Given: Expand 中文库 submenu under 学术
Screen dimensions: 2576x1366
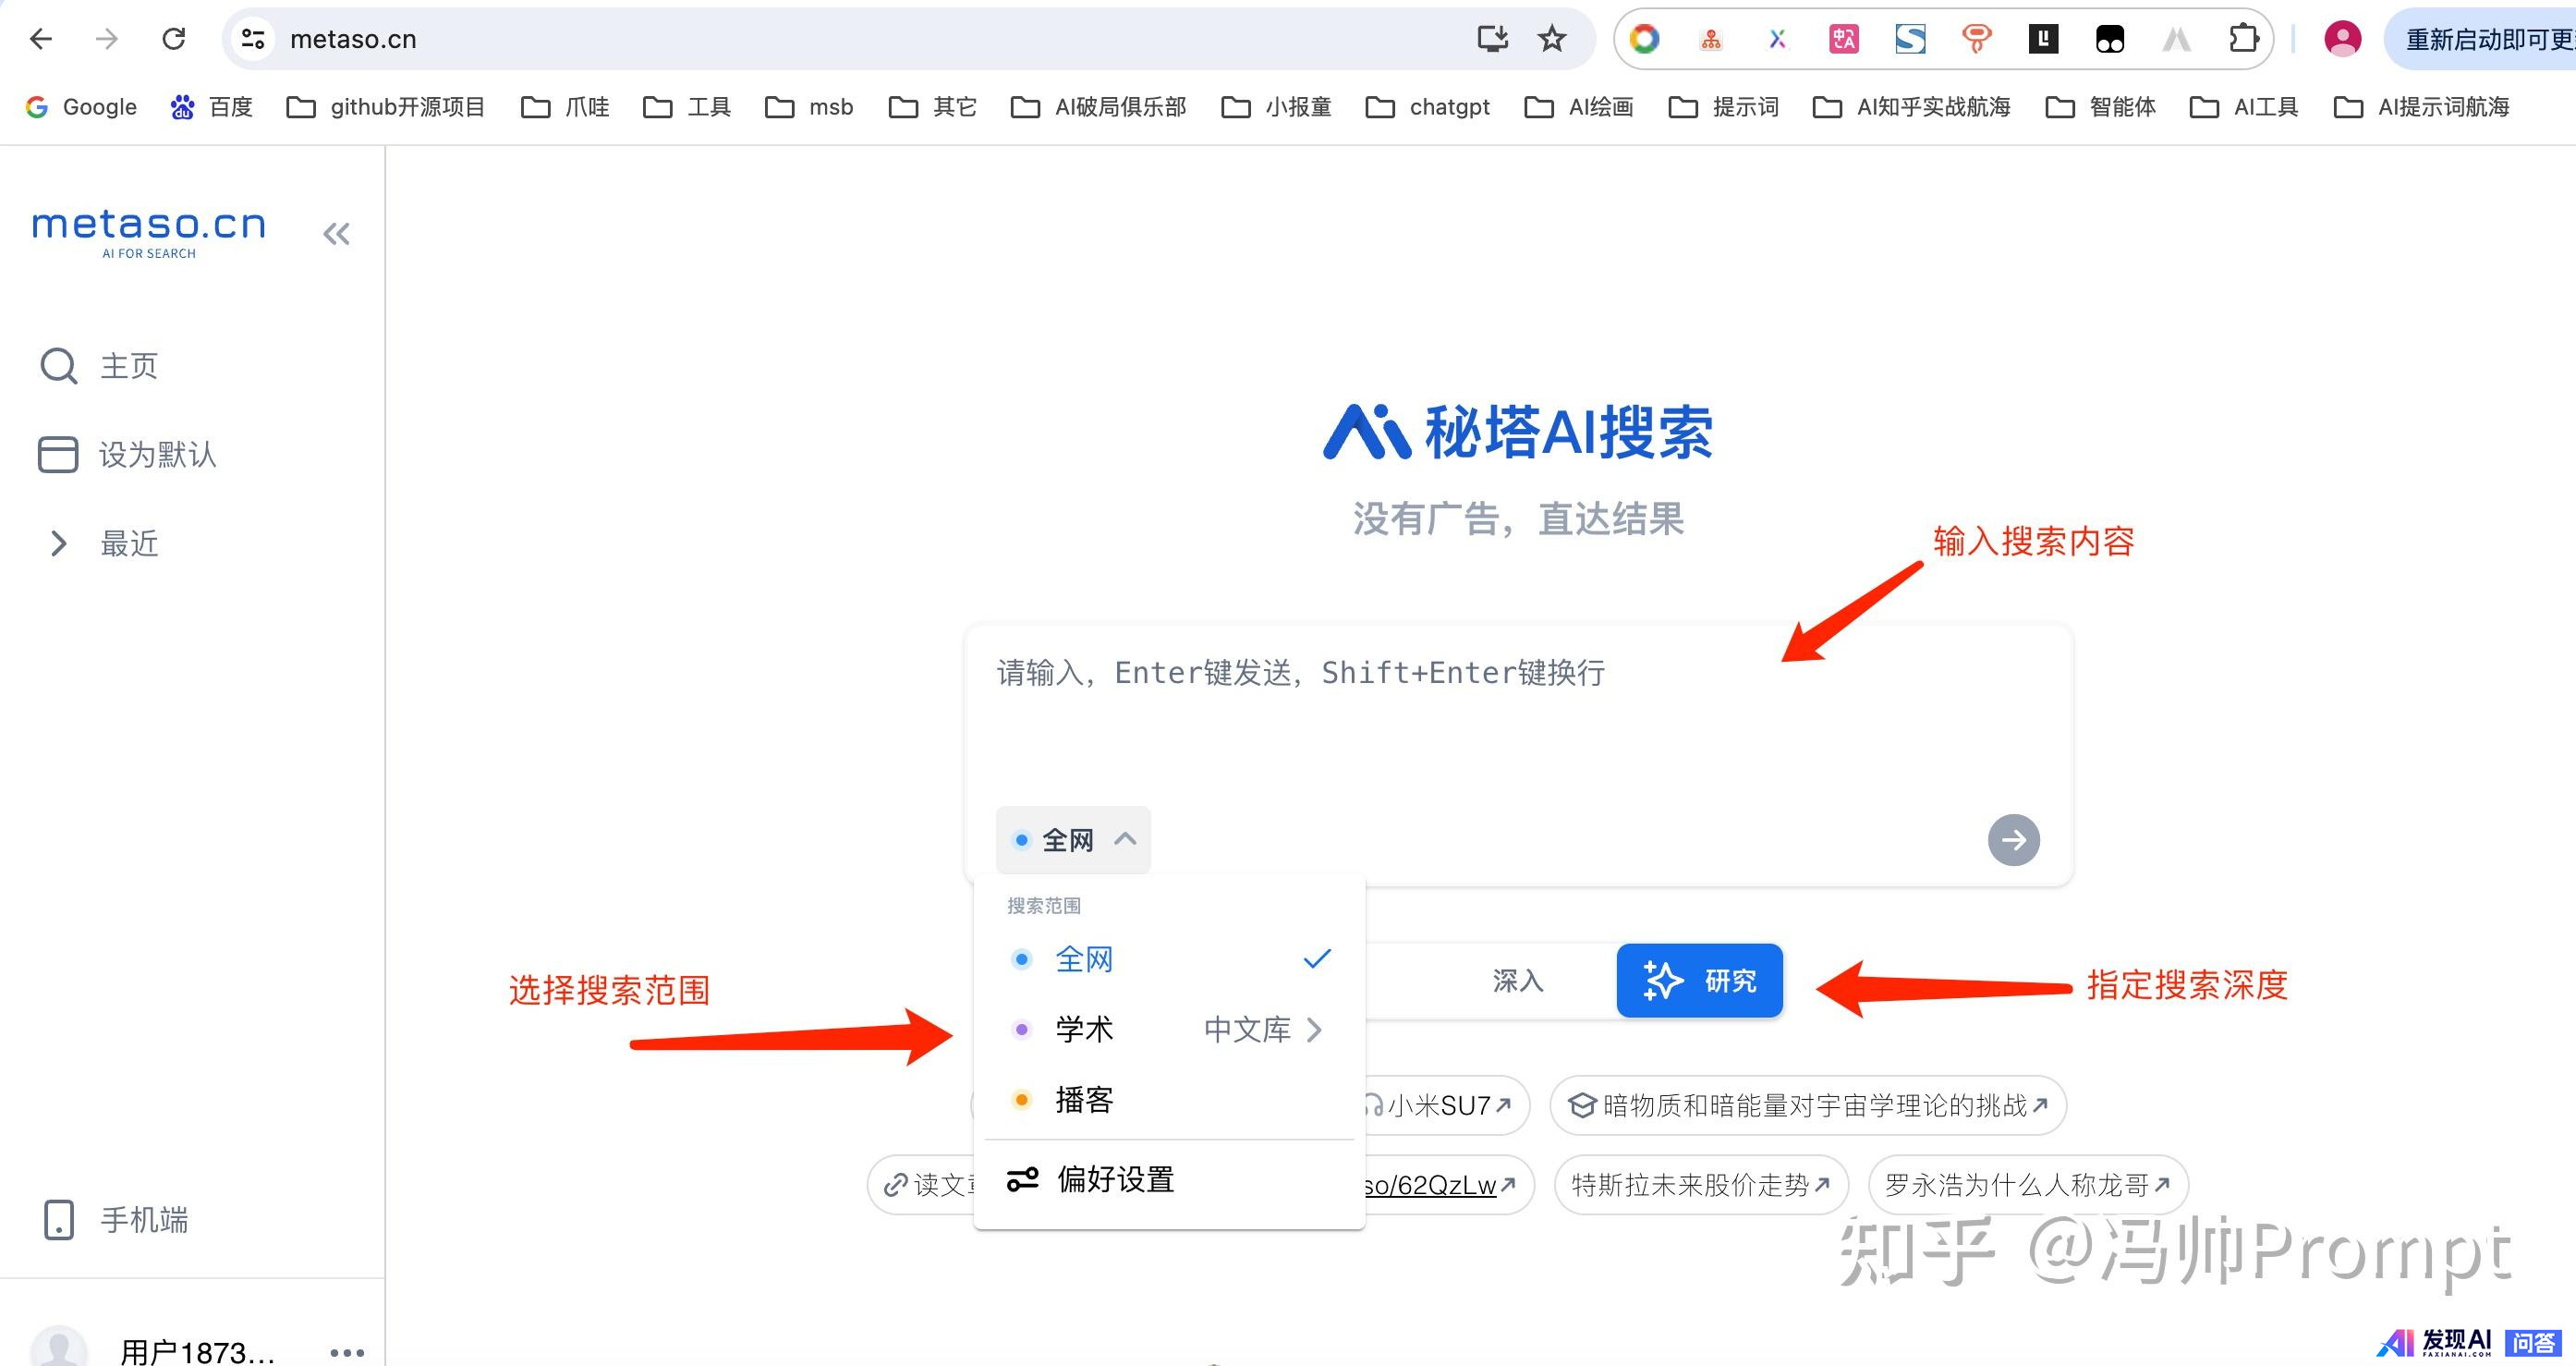Looking at the screenshot, I should [1262, 1030].
